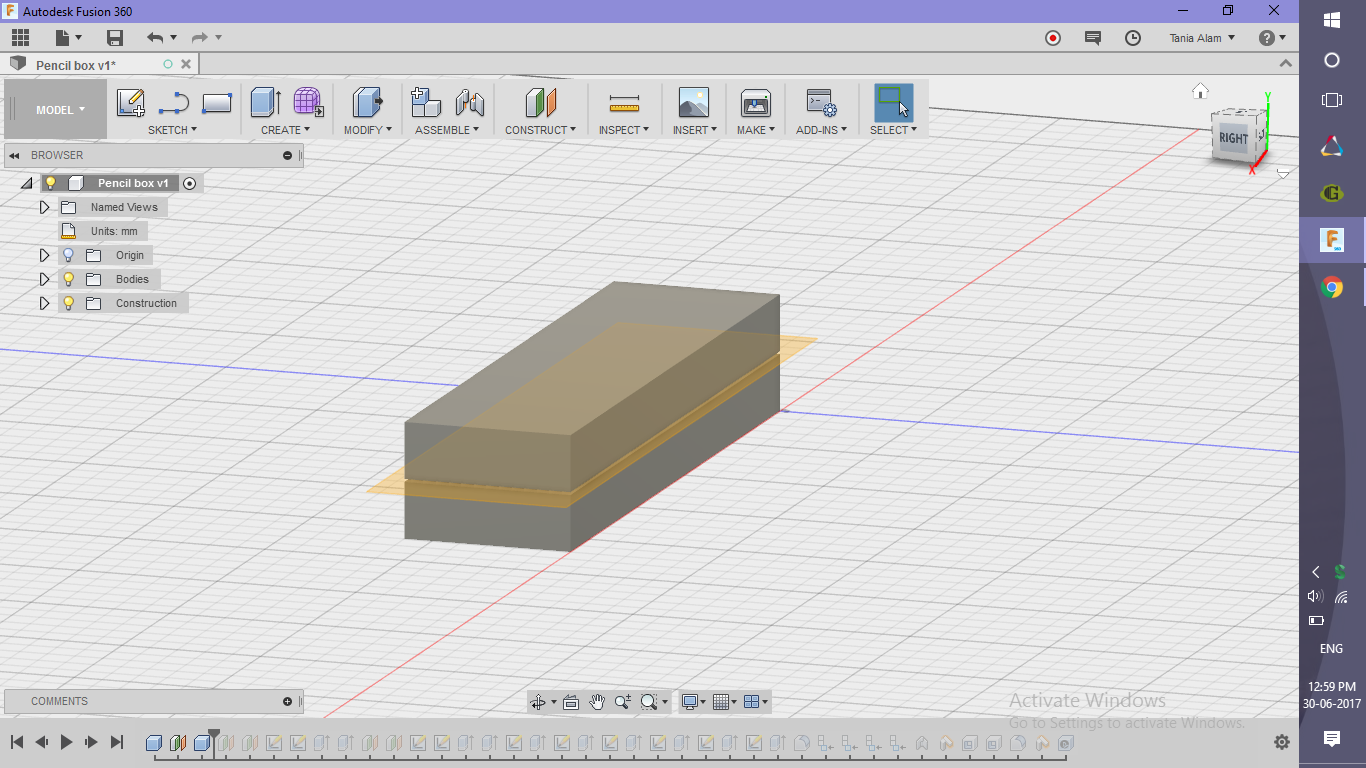Open the ASSEMBLE menu

pyautogui.click(x=447, y=130)
